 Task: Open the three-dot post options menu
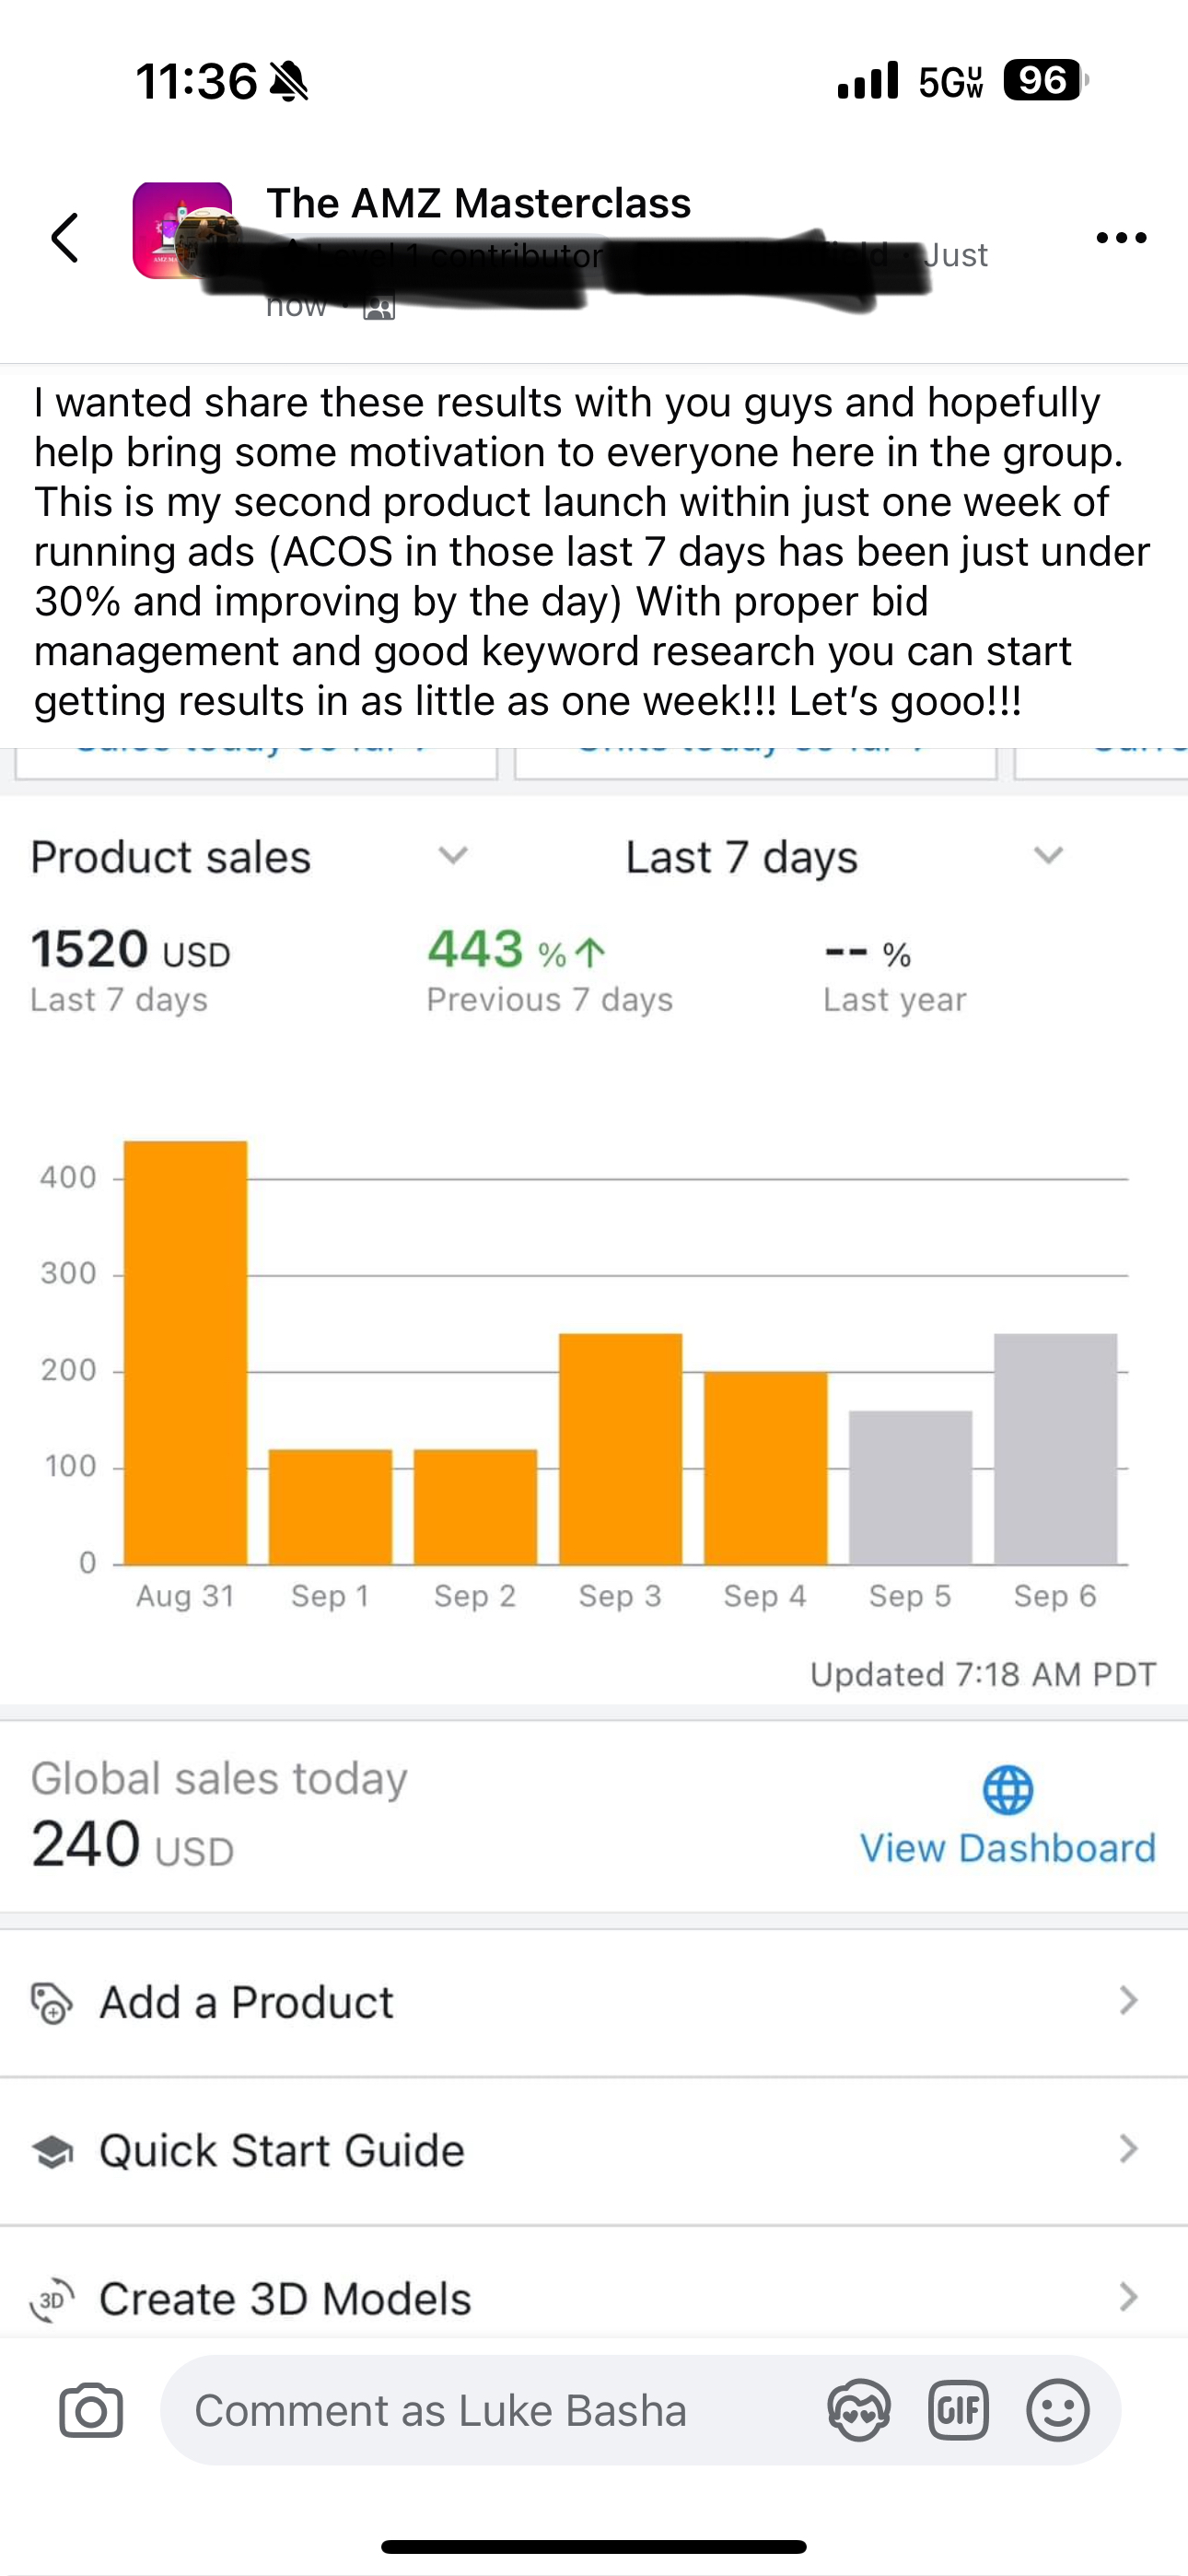1121,238
